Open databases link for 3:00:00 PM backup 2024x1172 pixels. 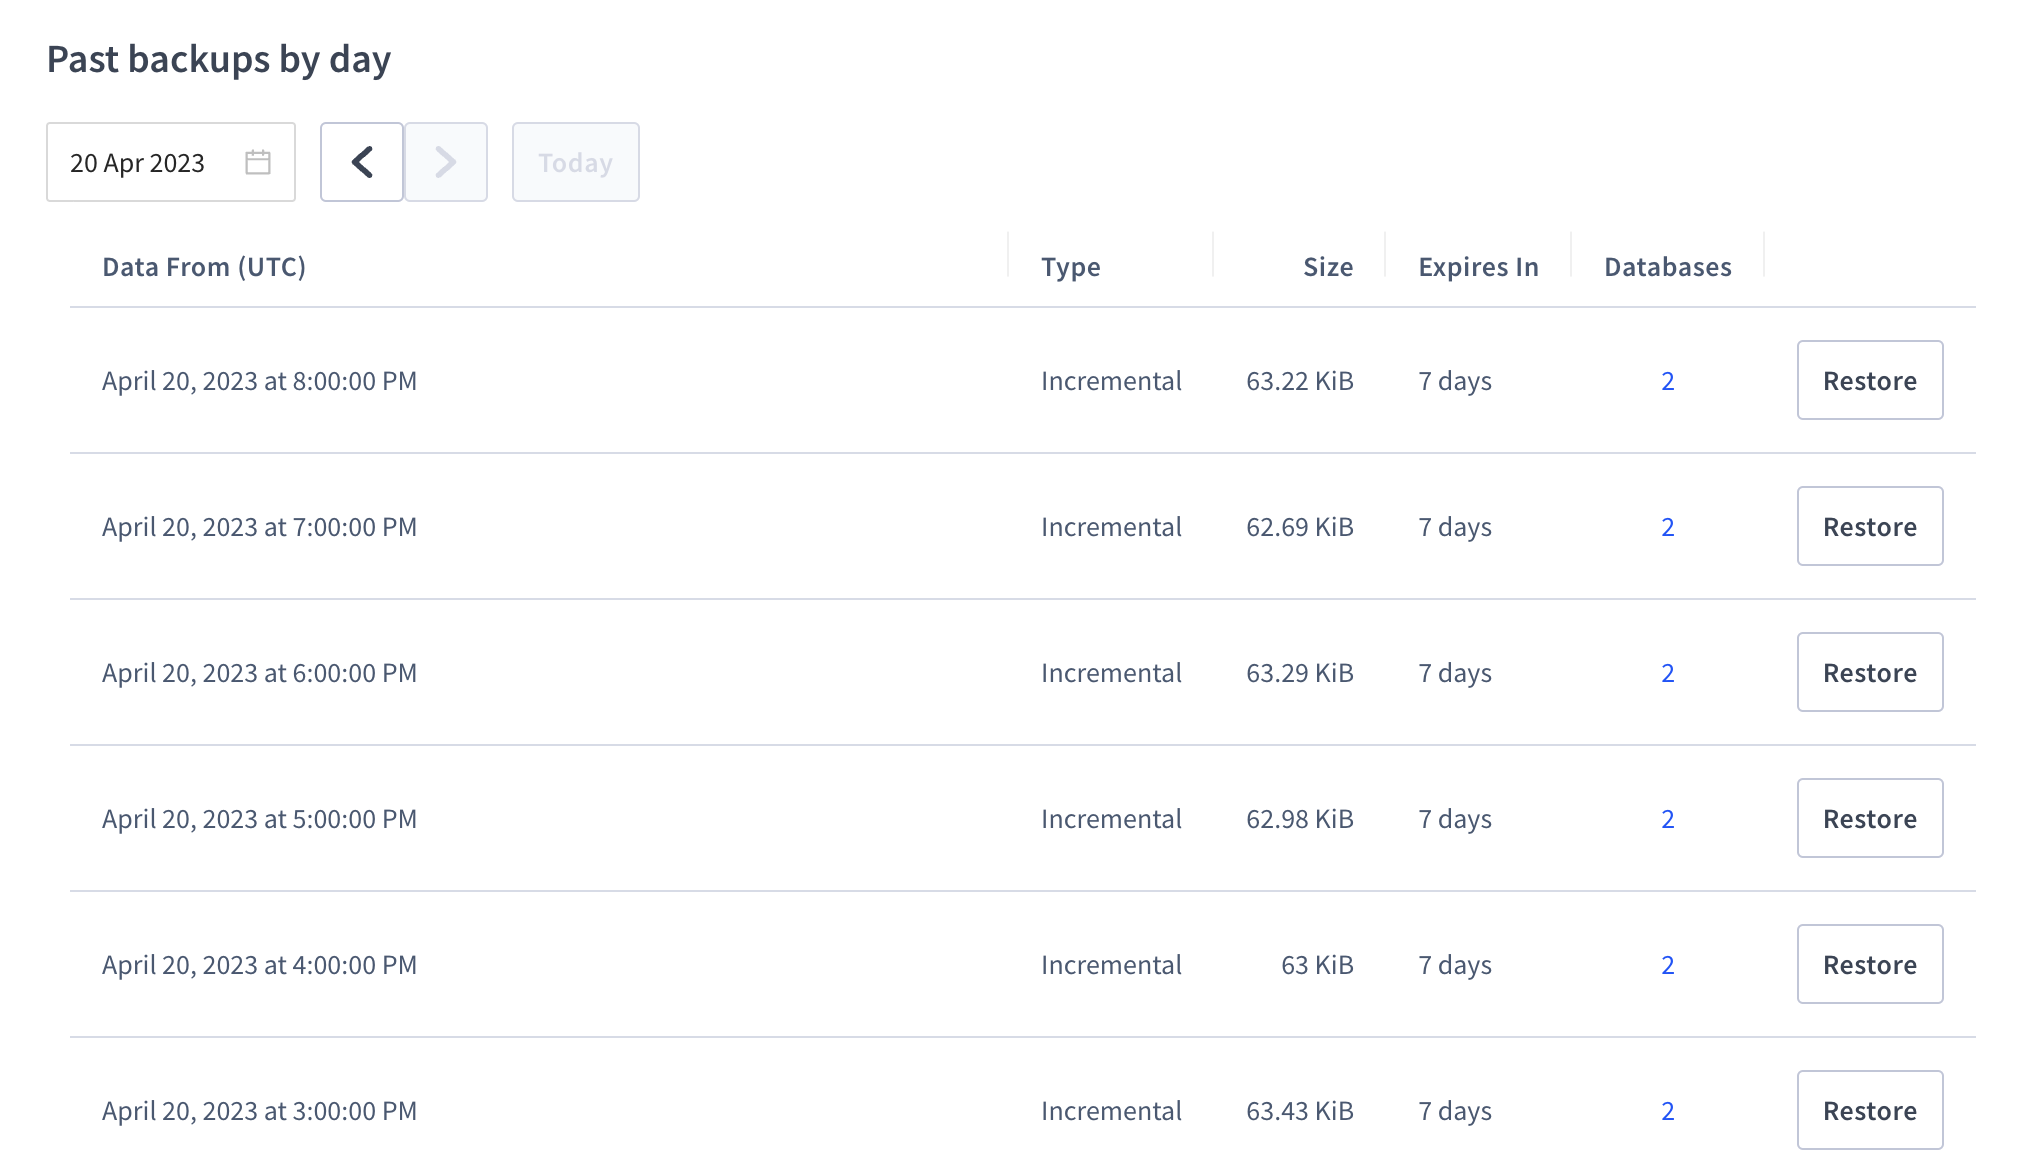click(1668, 1111)
